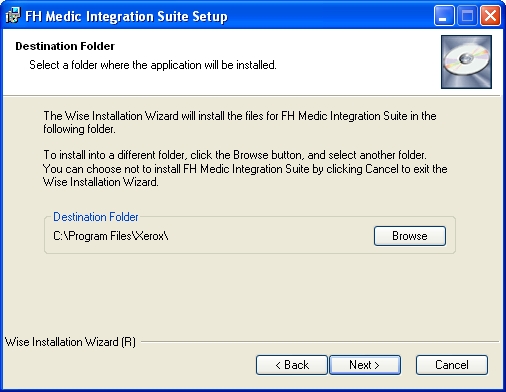Cancel the installation wizard
This screenshot has height=392, width=506.
click(452, 365)
